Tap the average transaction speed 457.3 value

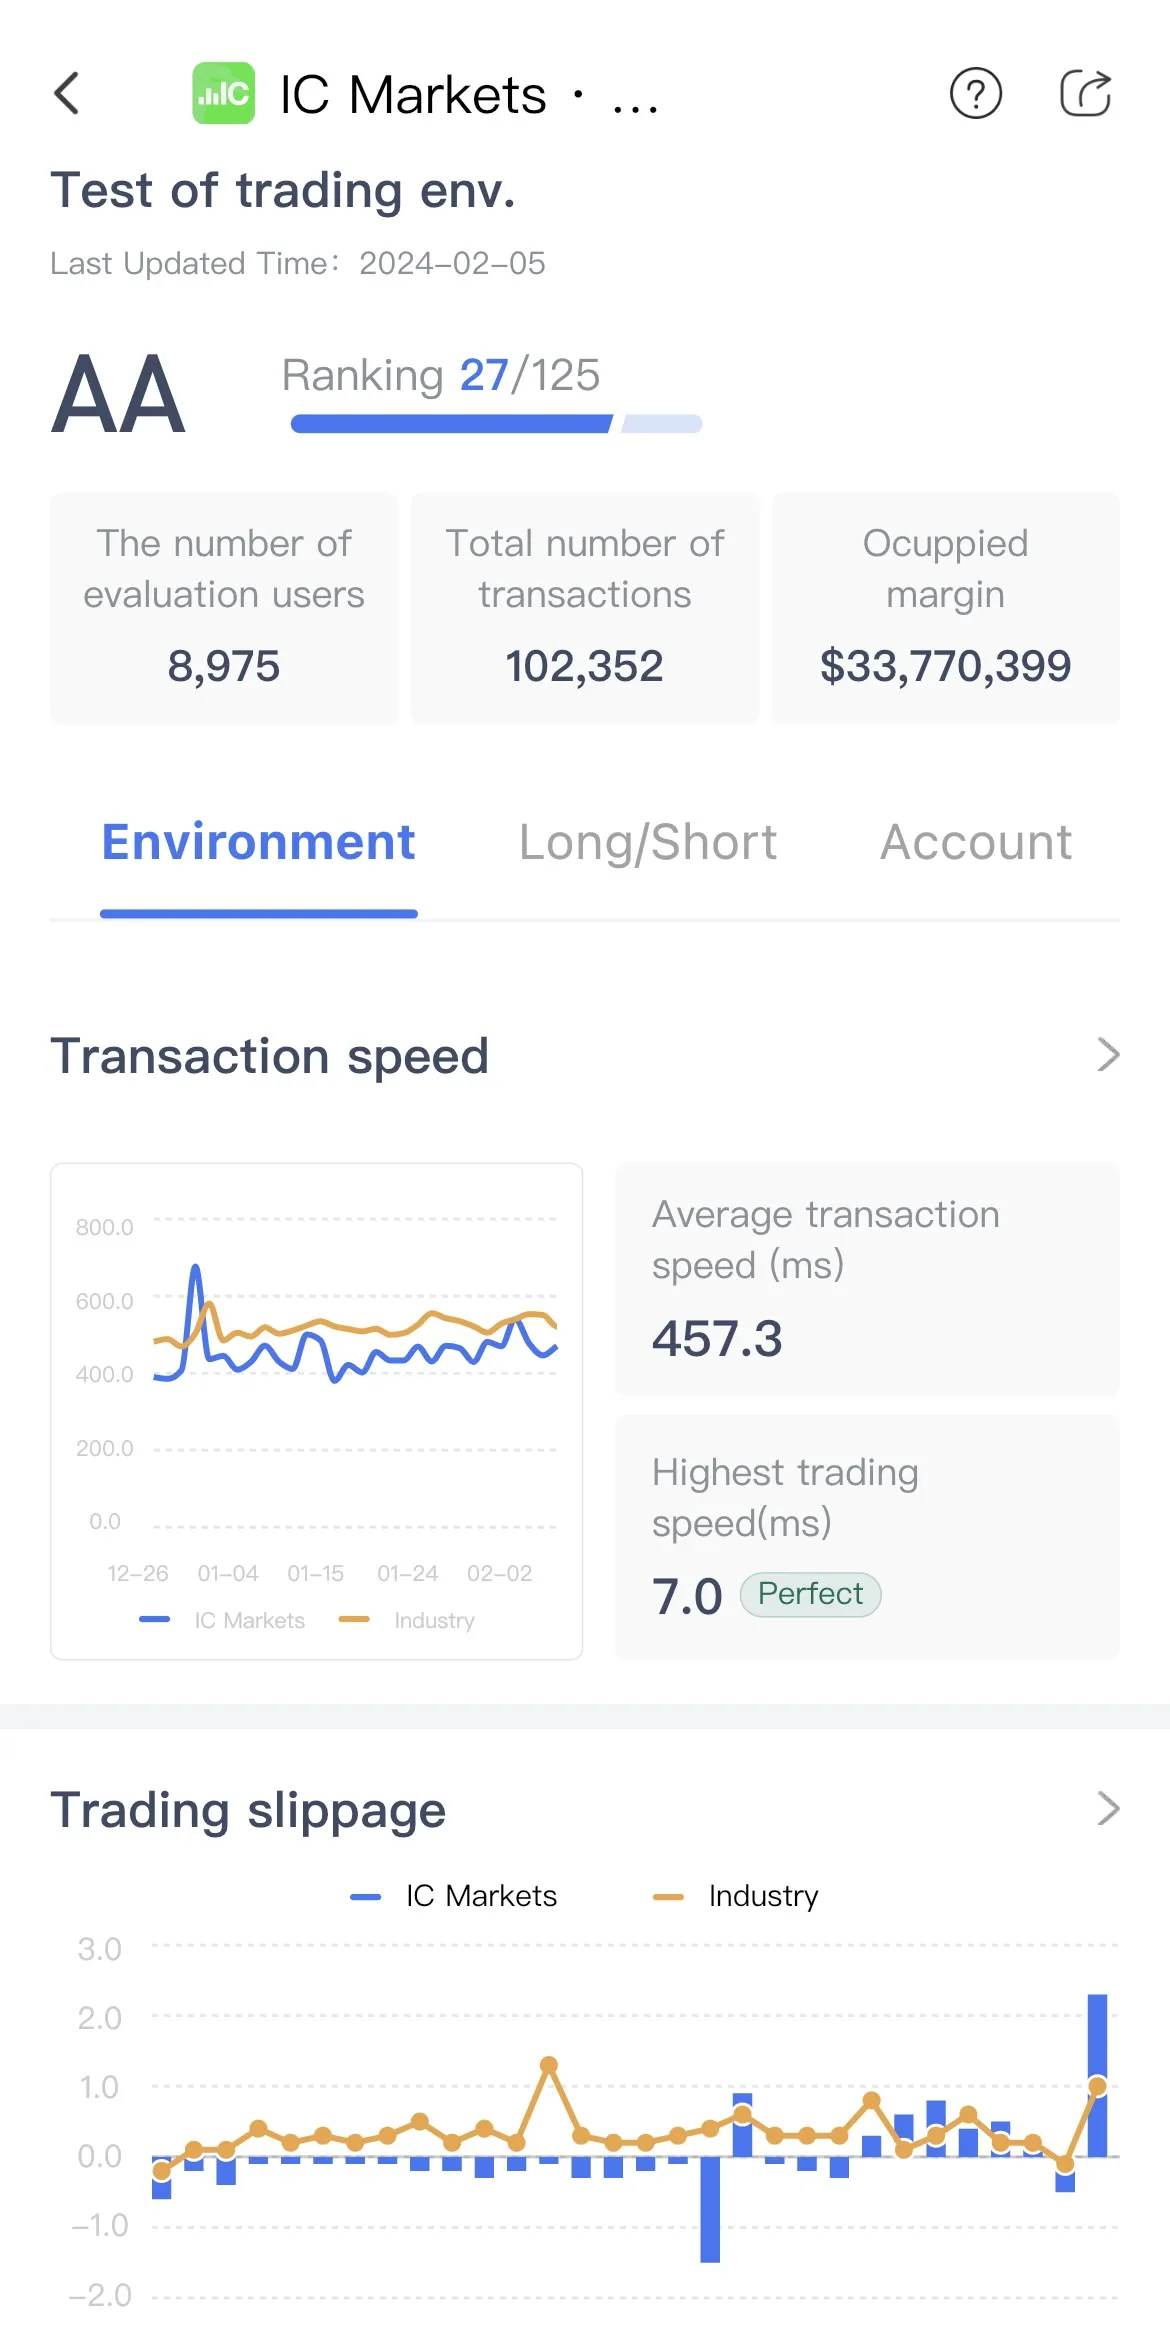pyautogui.click(x=717, y=1338)
